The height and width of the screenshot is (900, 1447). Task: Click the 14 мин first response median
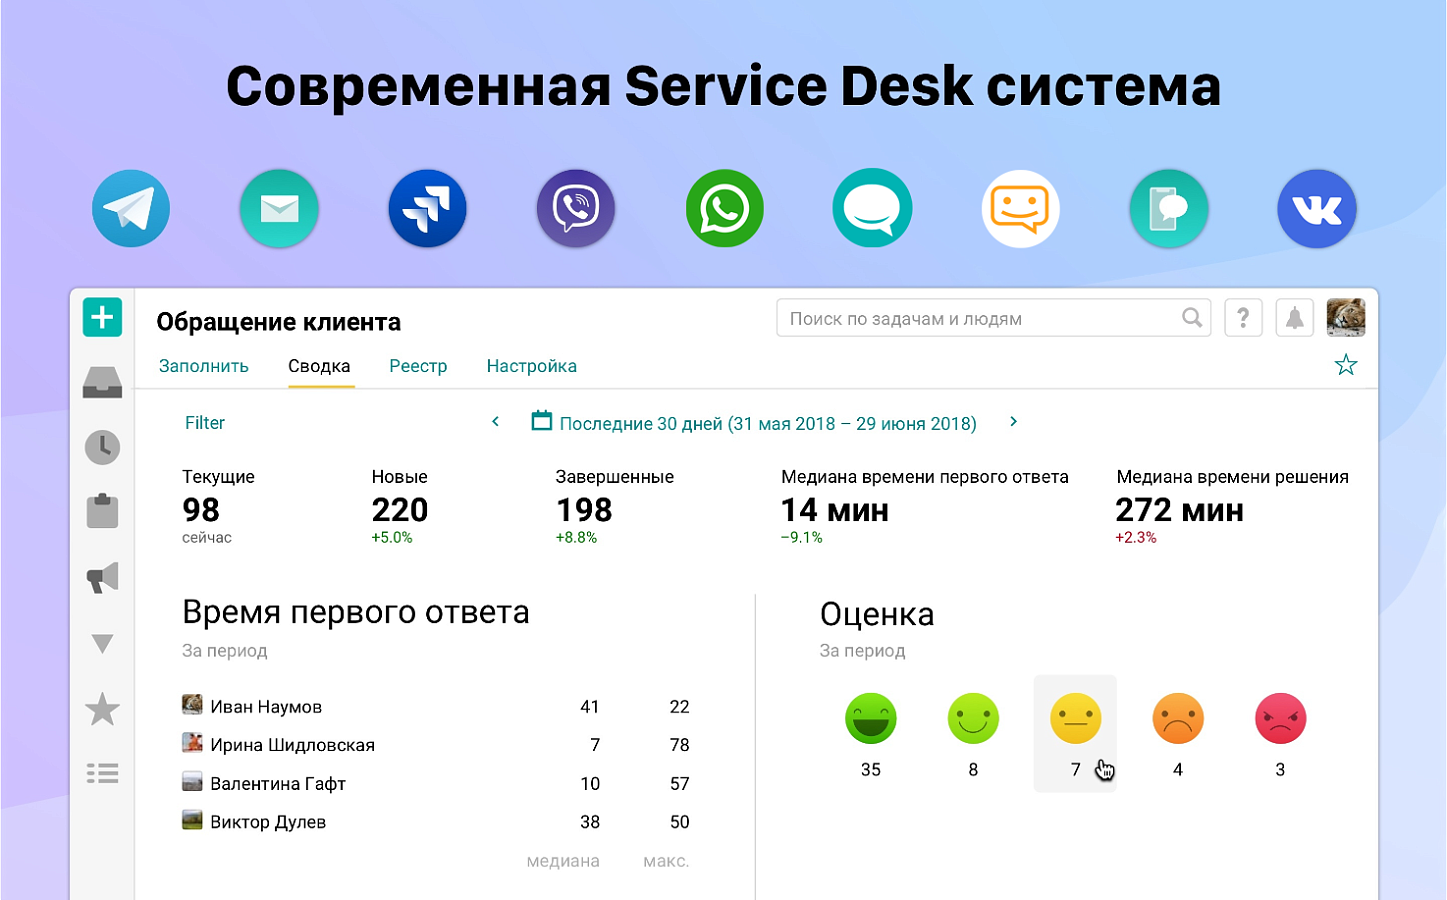pyautogui.click(x=835, y=510)
